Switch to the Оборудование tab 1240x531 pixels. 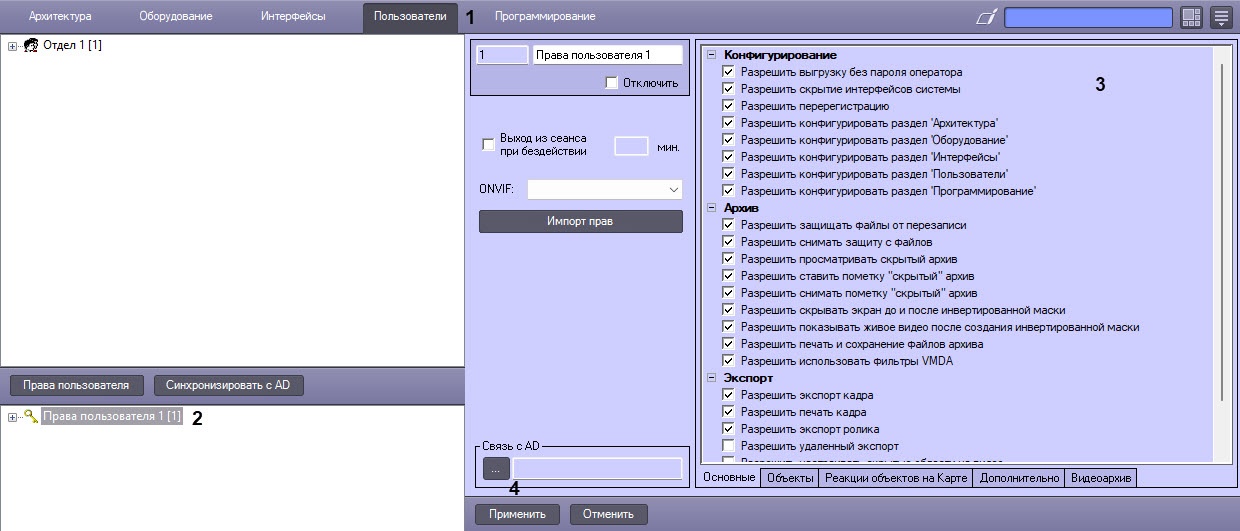point(175,16)
